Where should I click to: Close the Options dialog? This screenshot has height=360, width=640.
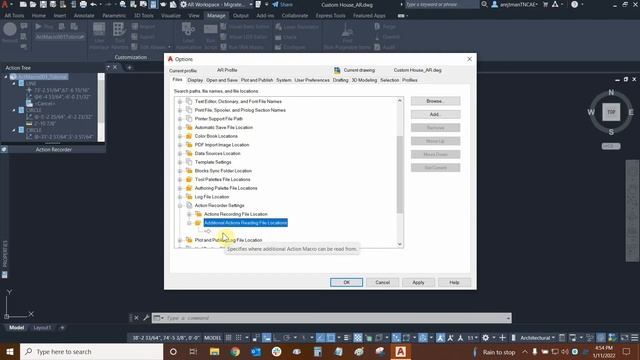[x=469, y=59]
